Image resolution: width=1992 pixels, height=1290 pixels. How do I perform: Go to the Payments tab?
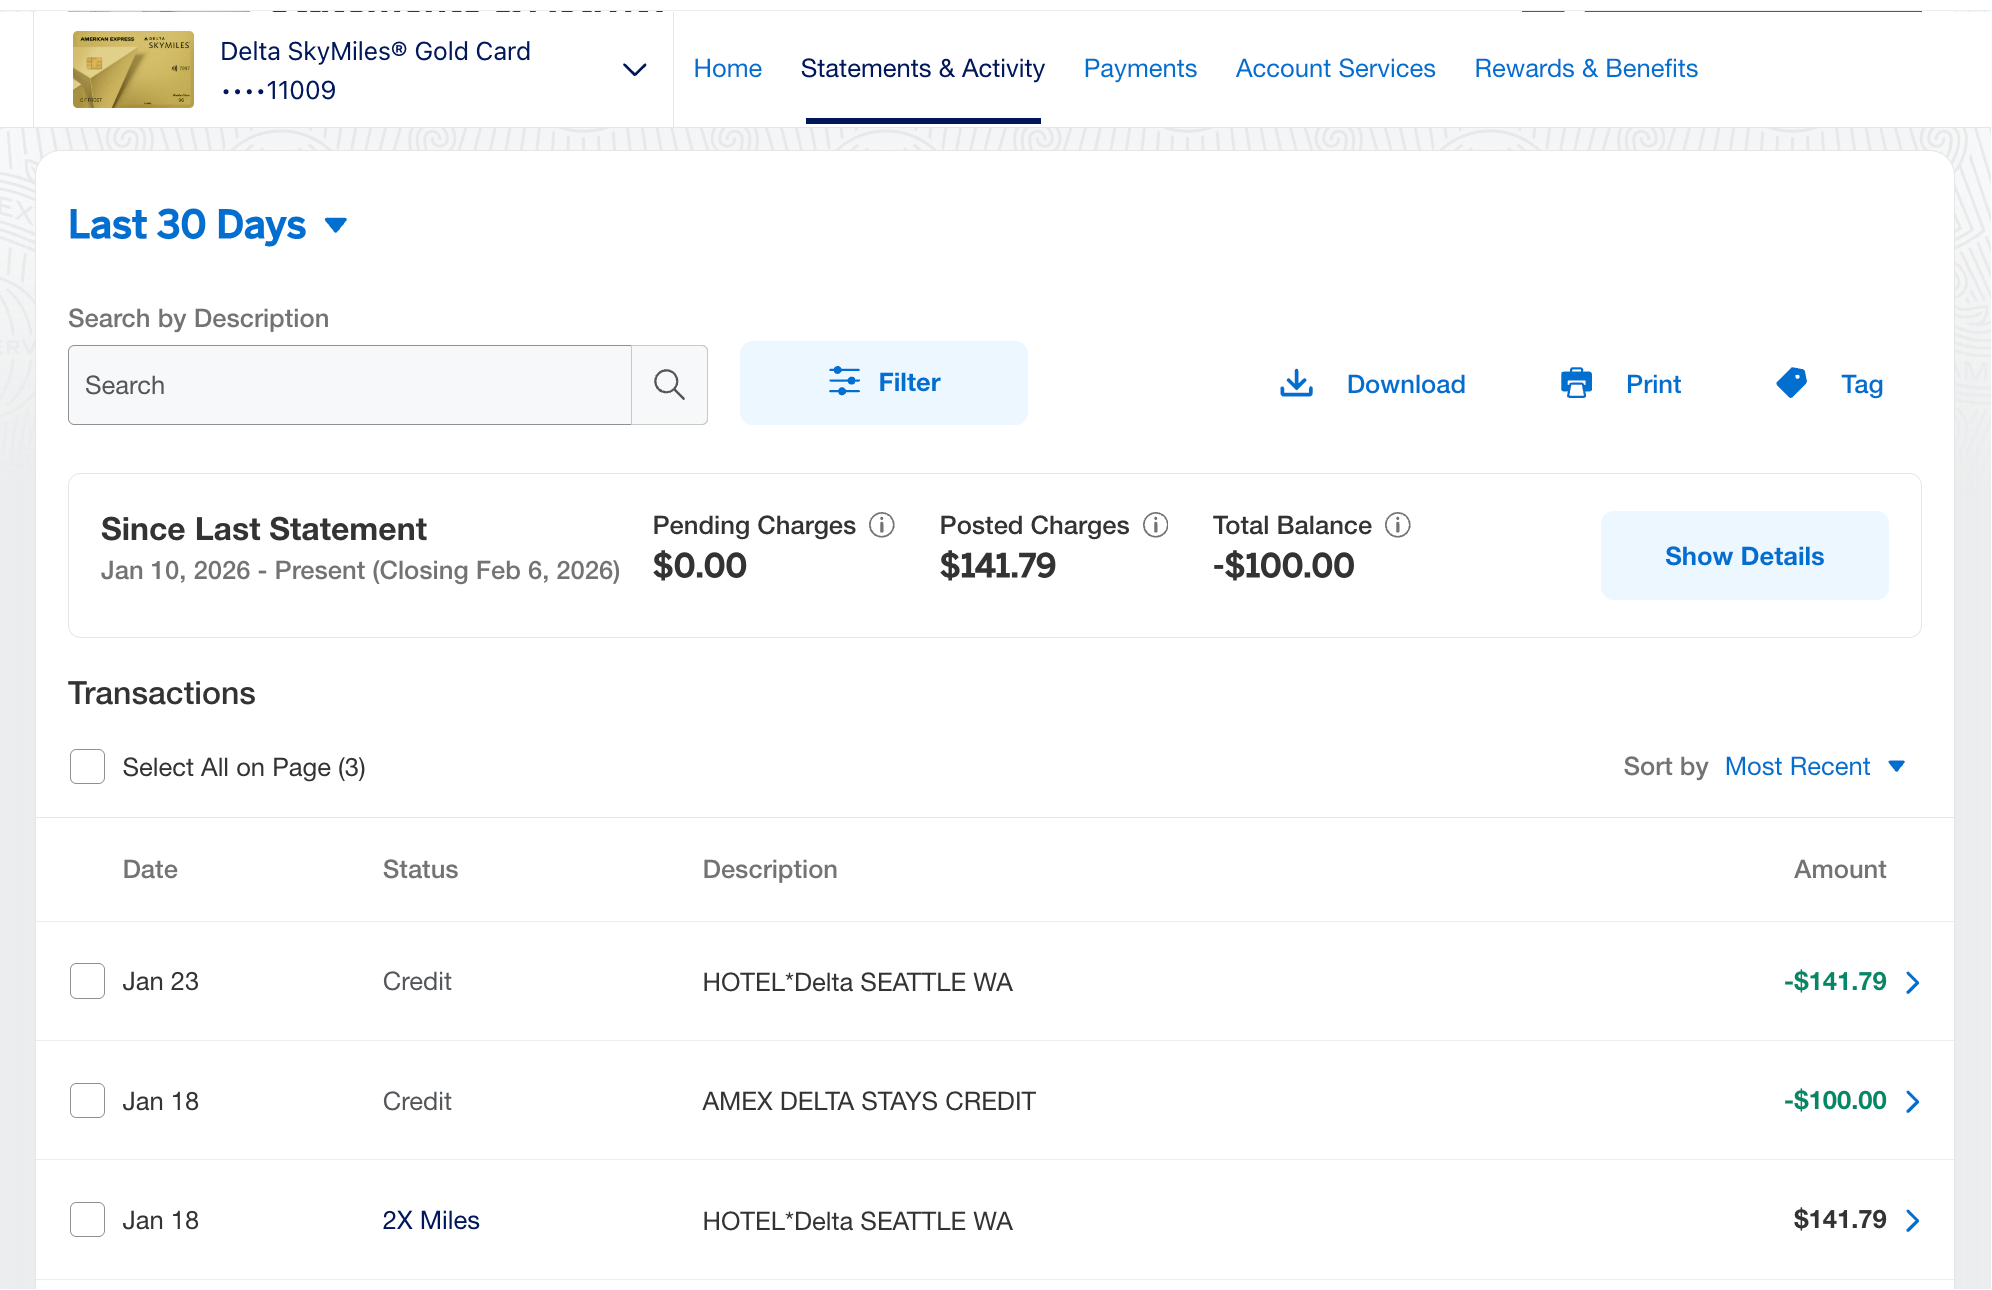(x=1140, y=69)
